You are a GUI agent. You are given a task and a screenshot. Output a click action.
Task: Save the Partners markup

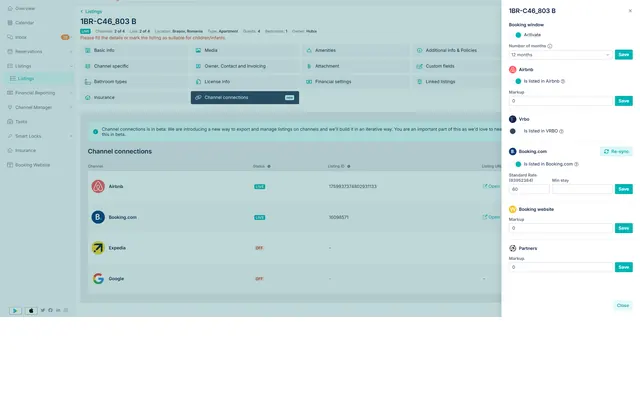[x=624, y=267]
